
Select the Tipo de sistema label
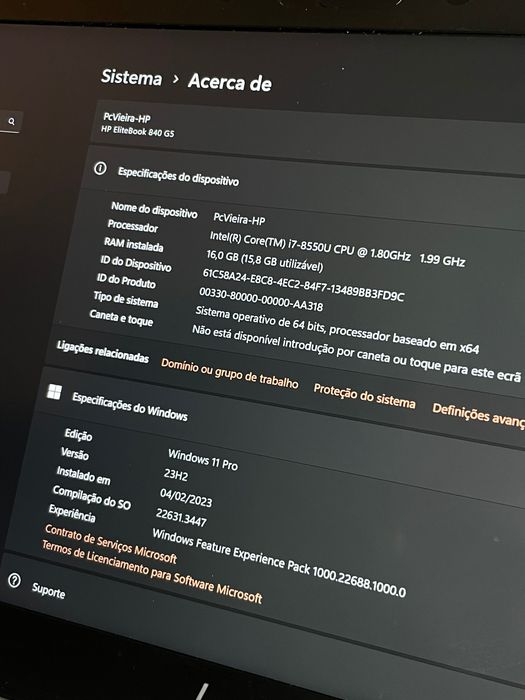[126, 299]
